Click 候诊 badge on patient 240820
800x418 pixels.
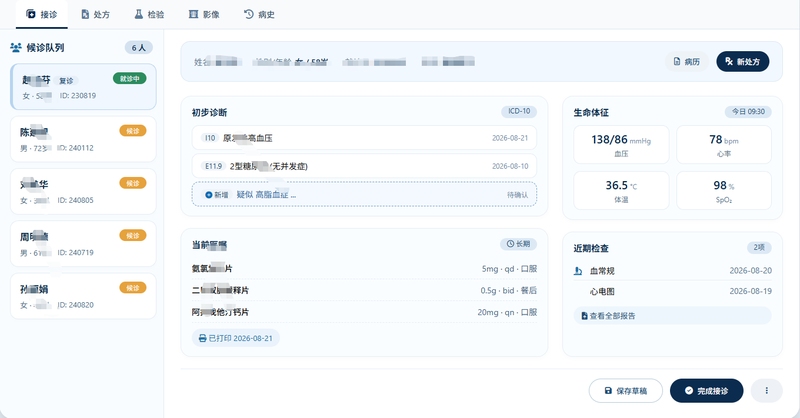[x=133, y=288]
